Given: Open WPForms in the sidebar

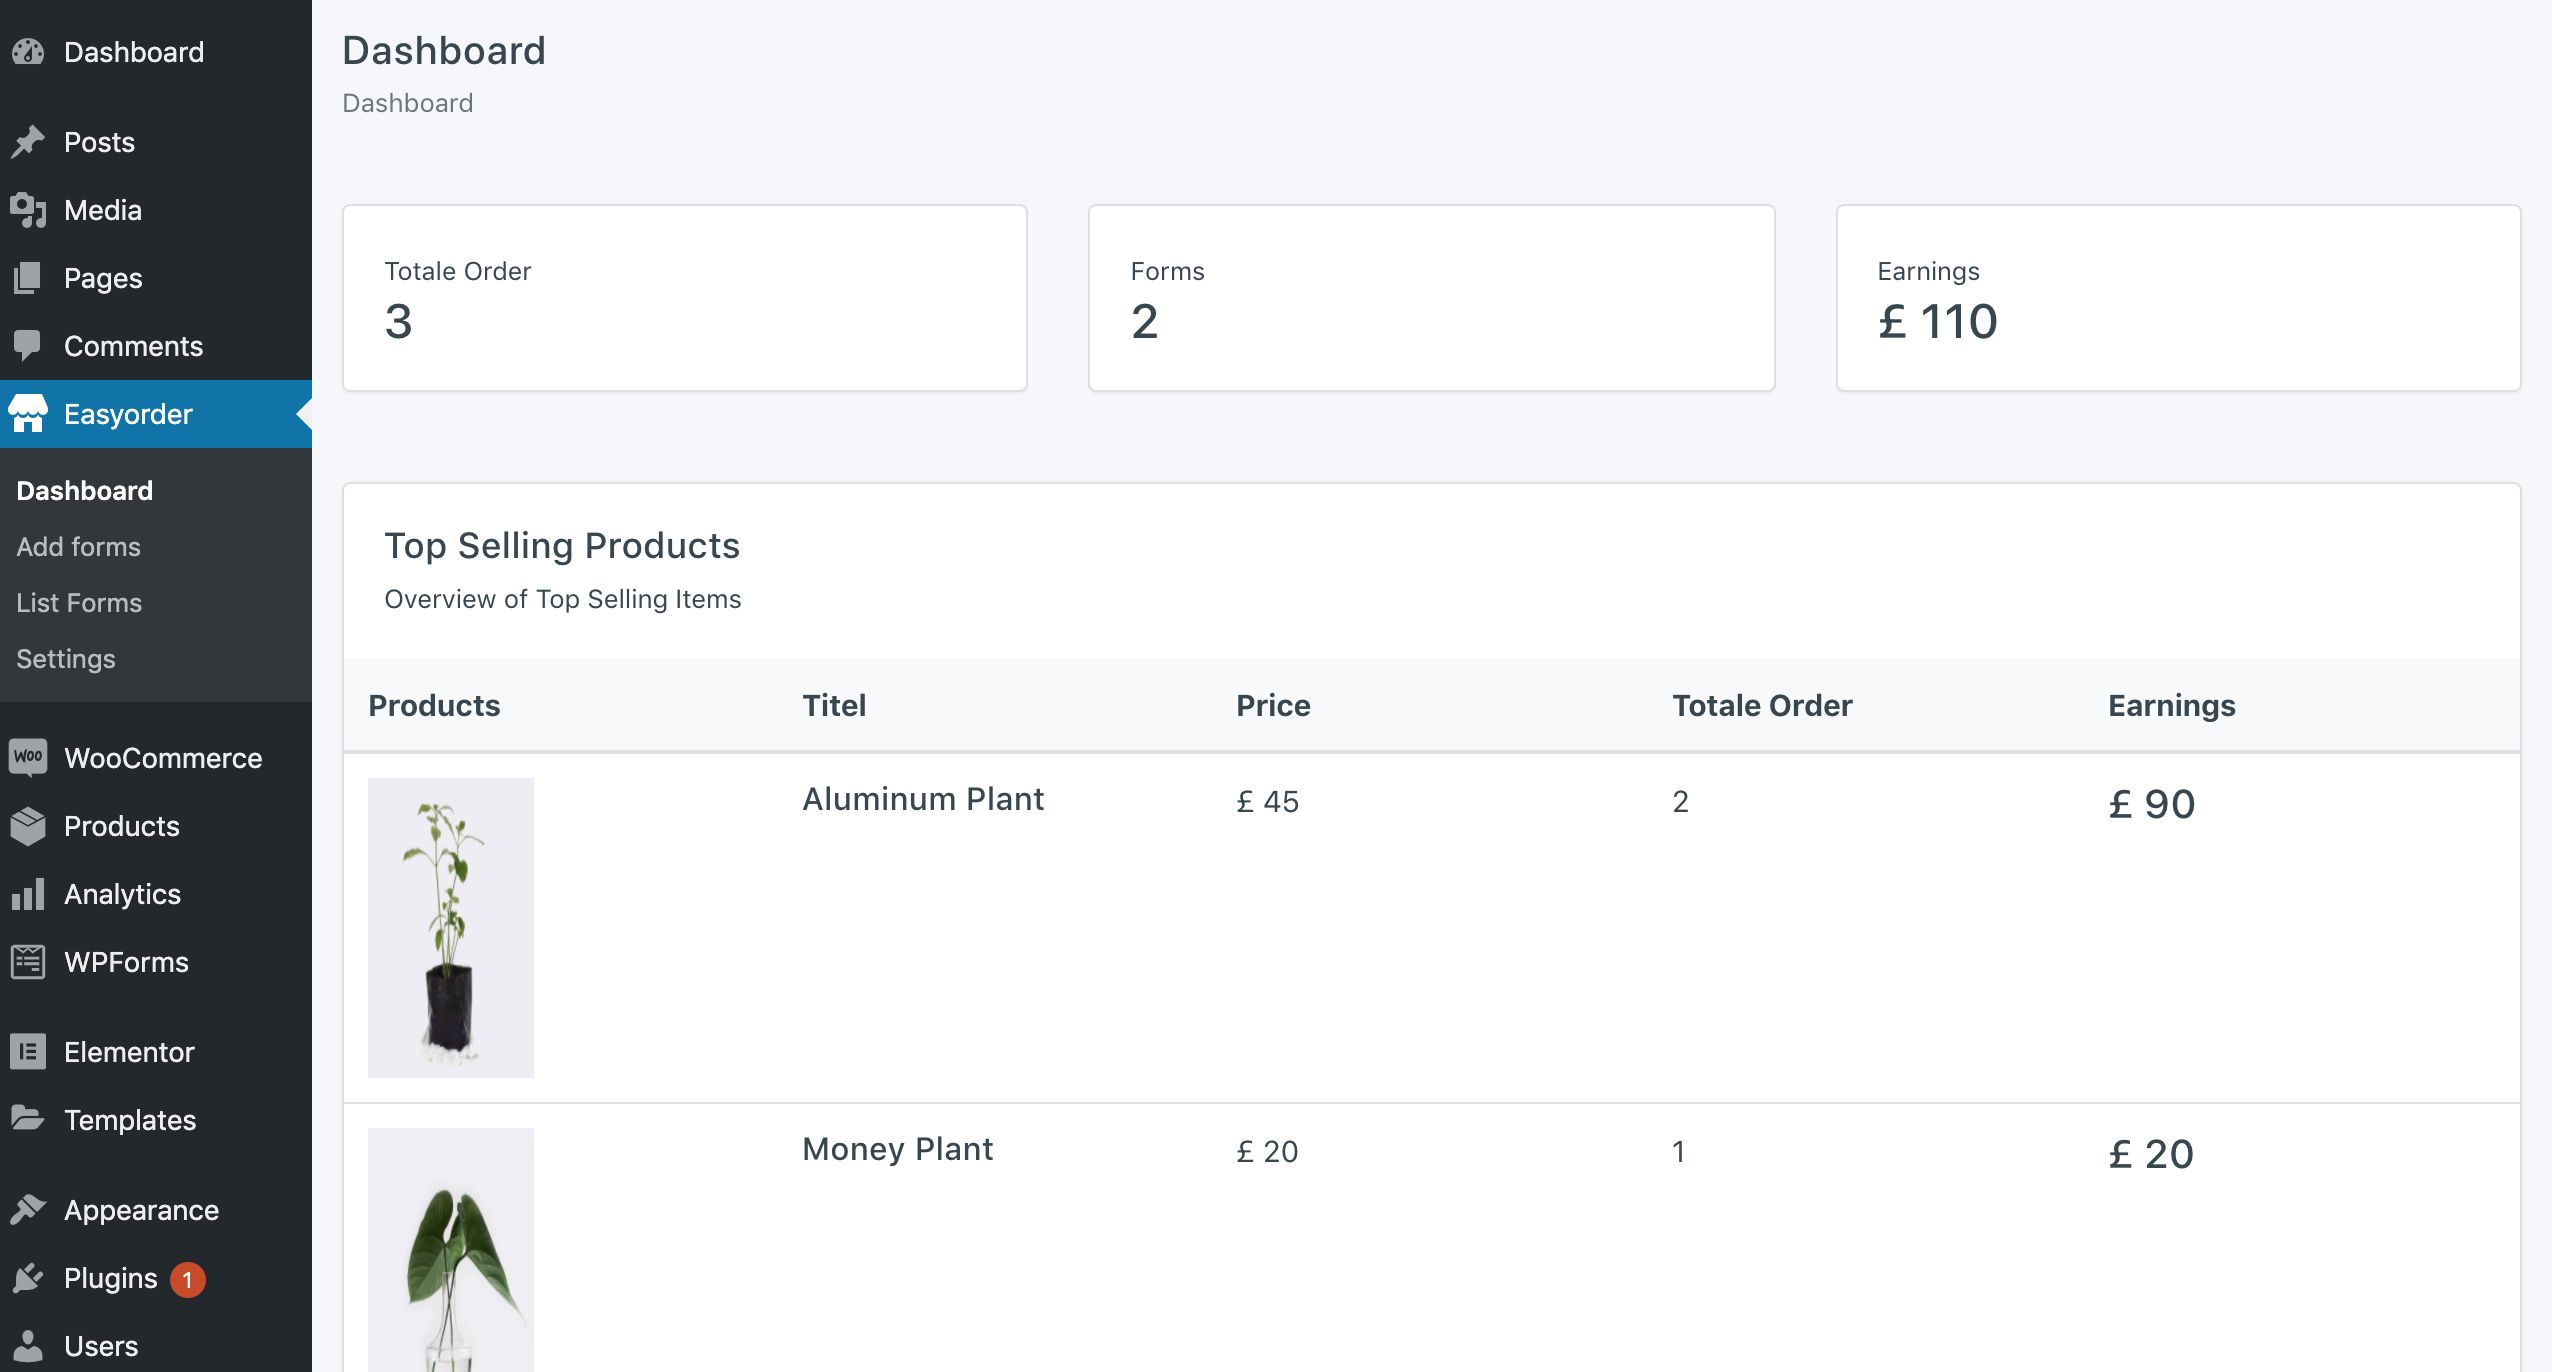Looking at the screenshot, I should tap(126, 962).
